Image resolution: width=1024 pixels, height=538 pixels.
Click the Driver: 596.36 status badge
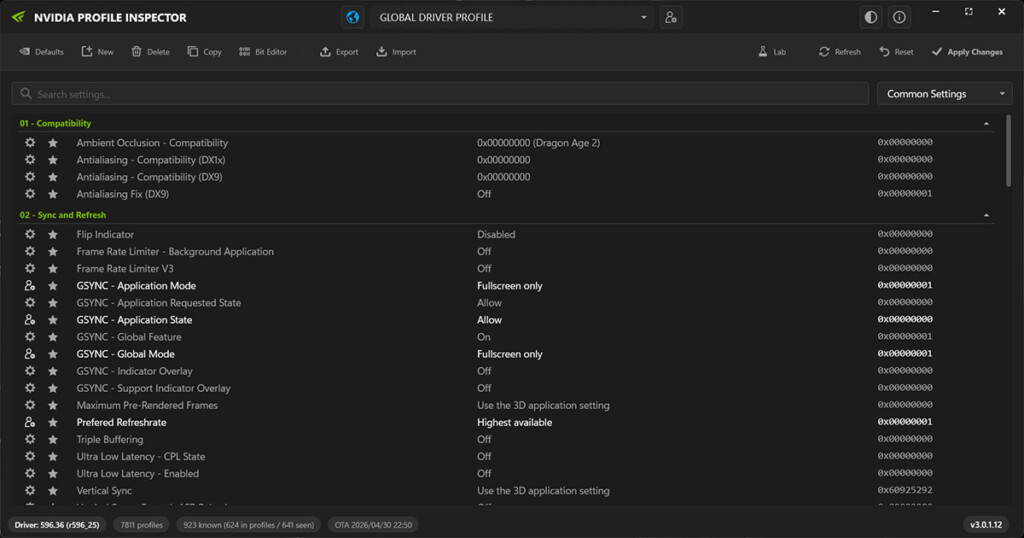(x=57, y=525)
